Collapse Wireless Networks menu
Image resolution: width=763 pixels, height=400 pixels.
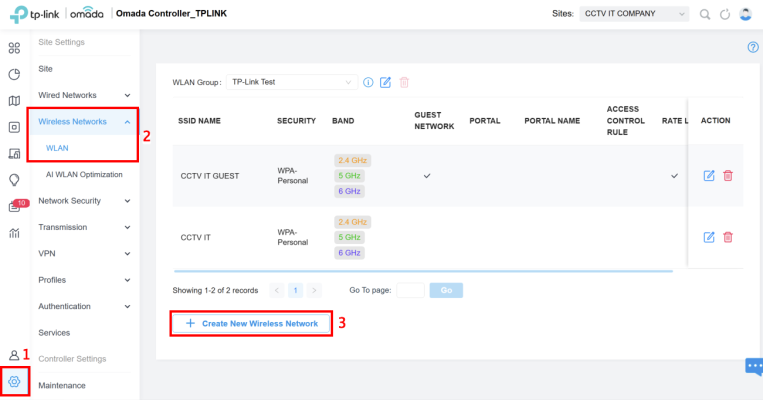click(84, 122)
